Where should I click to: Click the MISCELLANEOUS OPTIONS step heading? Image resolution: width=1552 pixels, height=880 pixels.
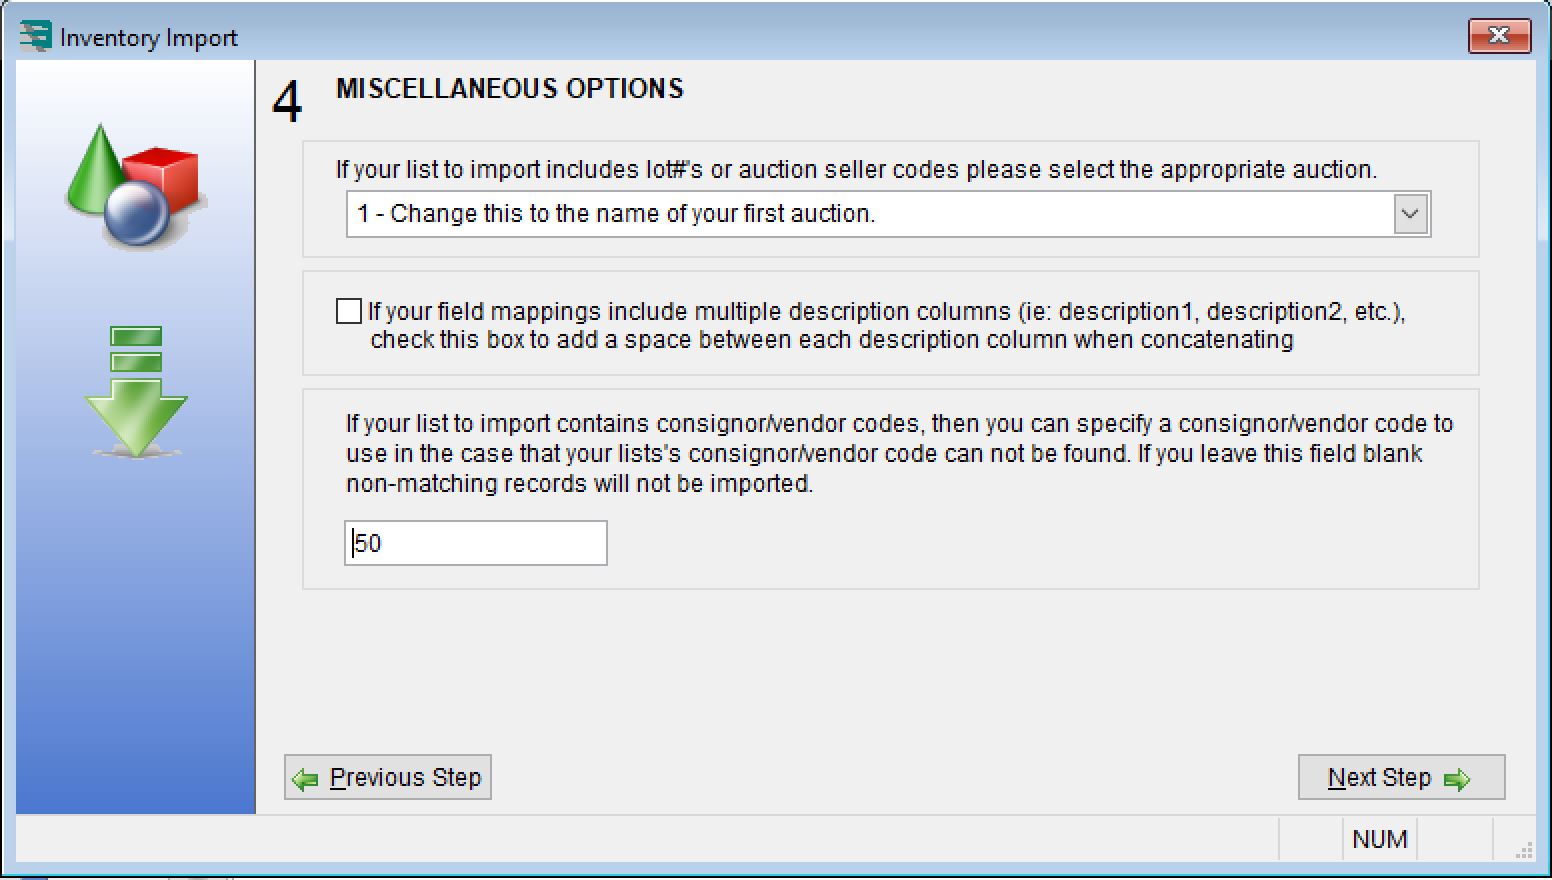[510, 89]
